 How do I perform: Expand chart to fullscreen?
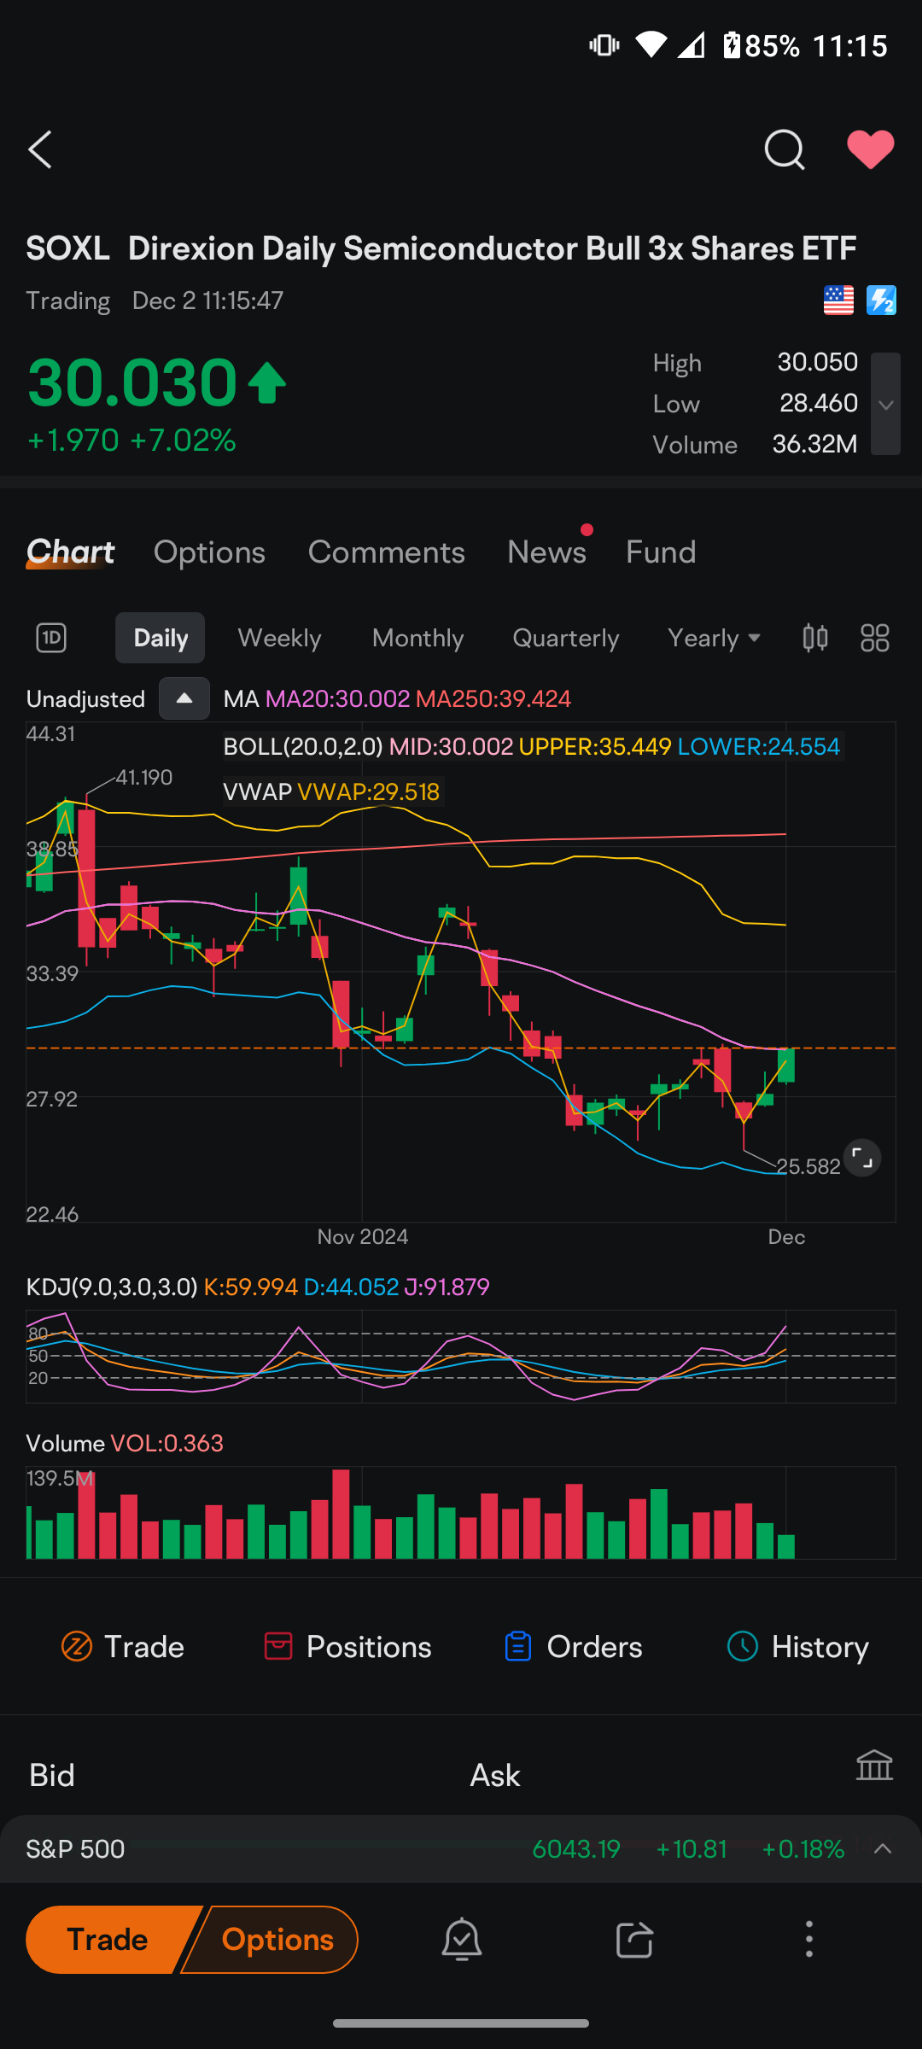click(862, 1158)
